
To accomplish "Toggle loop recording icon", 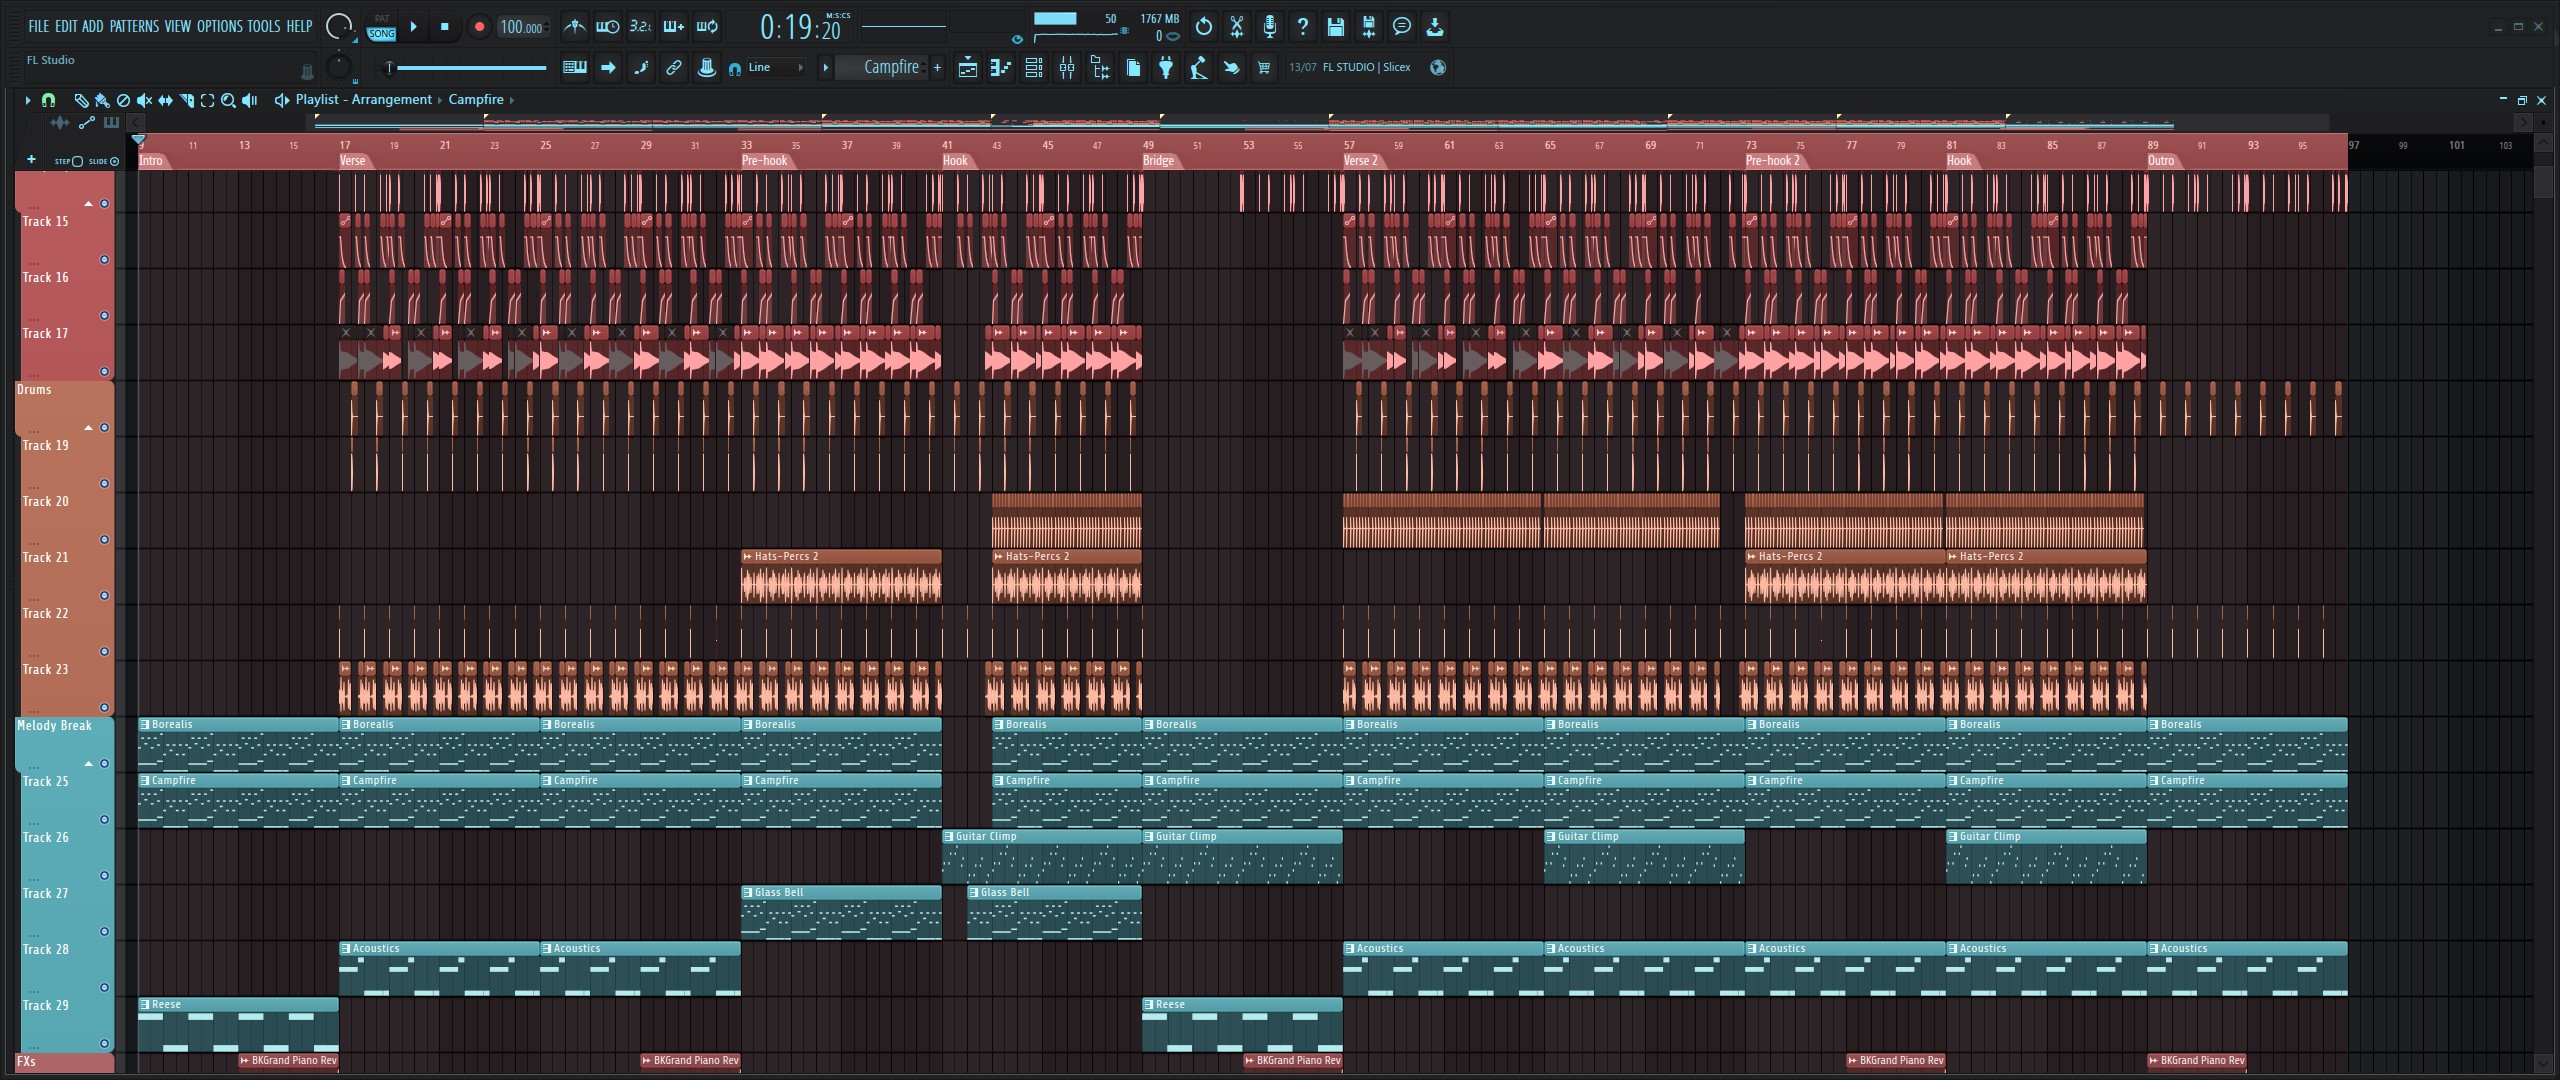I will click(707, 27).
